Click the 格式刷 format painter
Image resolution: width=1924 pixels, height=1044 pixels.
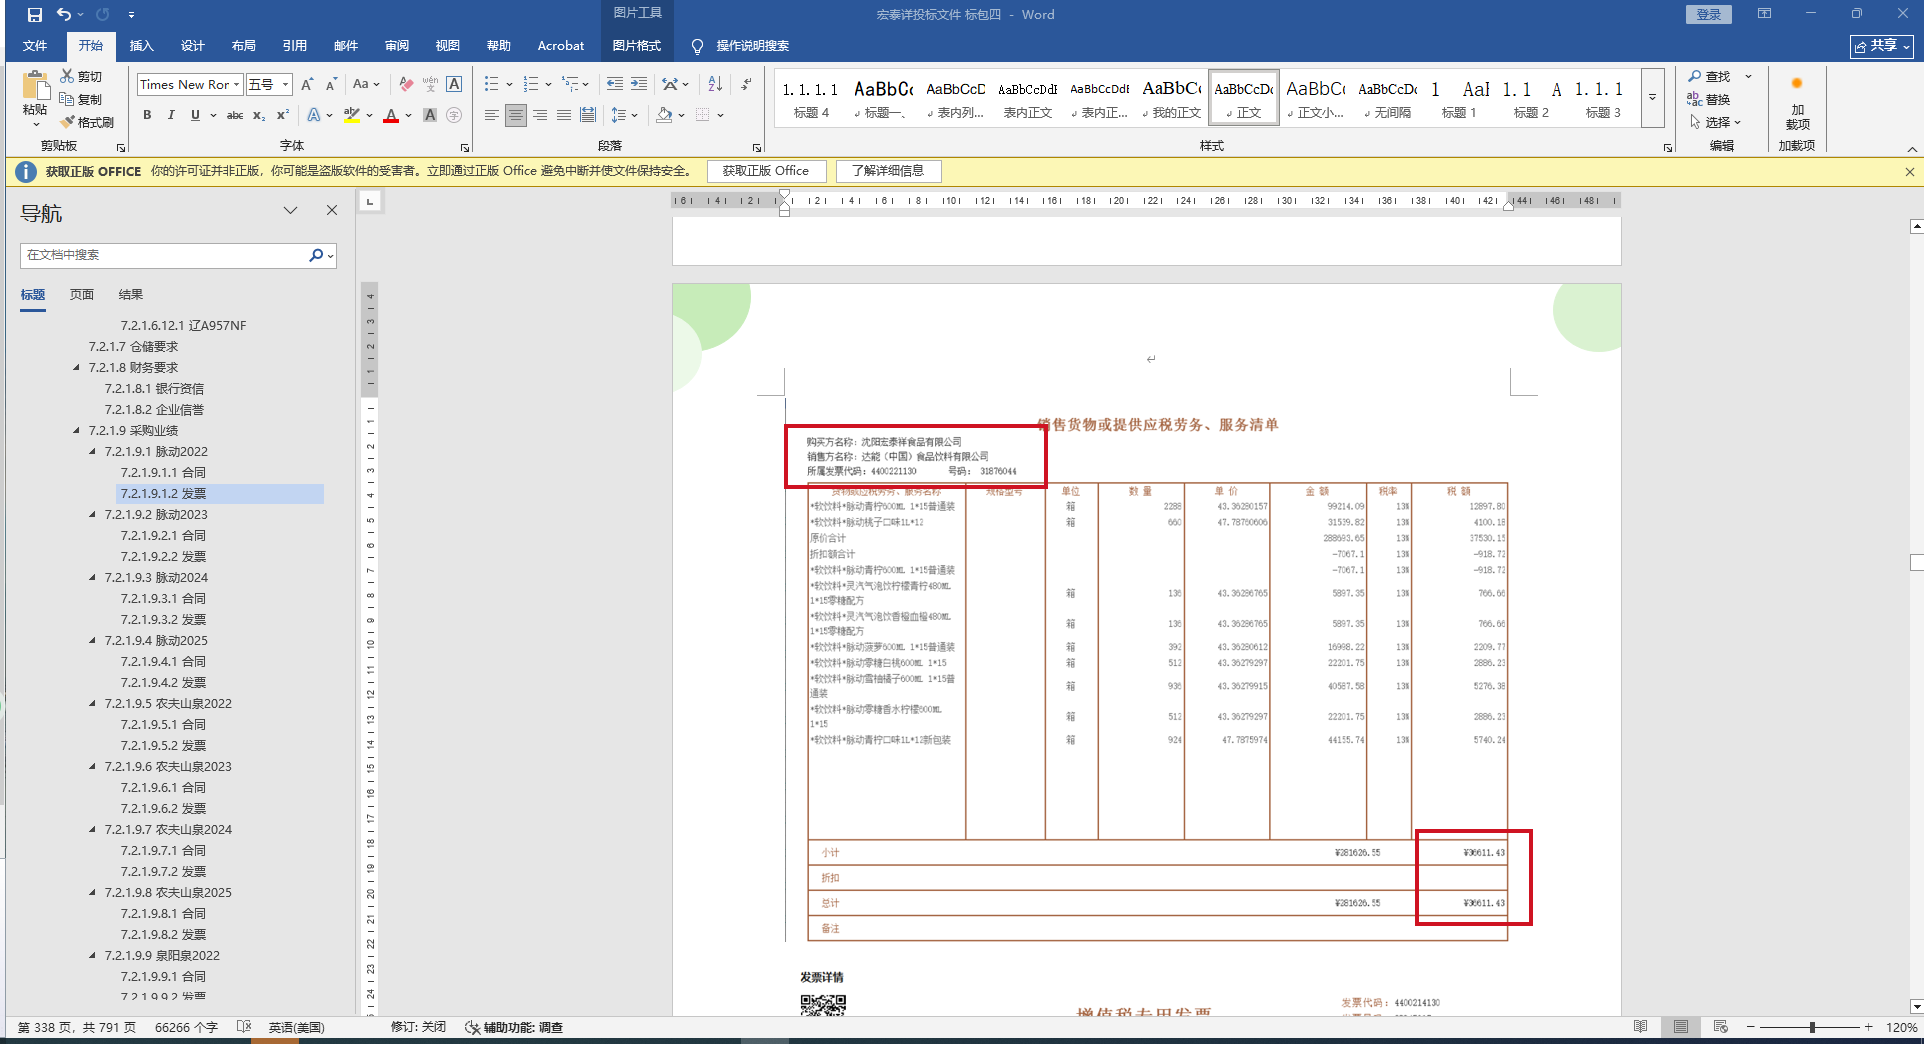point(87,122)
